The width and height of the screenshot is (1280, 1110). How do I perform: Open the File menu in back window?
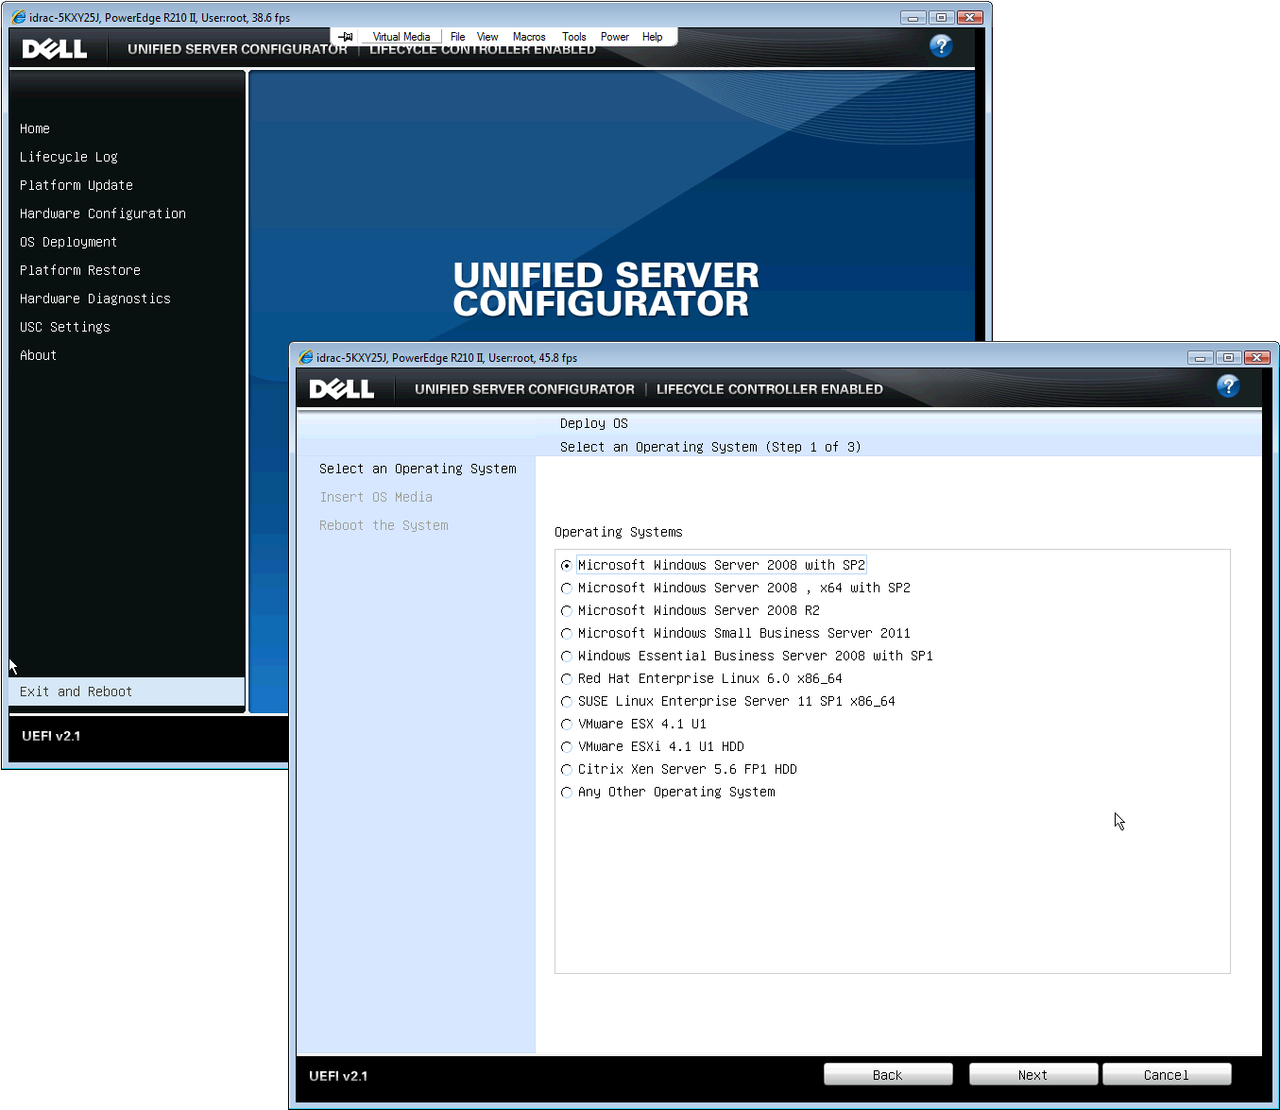(457, 37)
